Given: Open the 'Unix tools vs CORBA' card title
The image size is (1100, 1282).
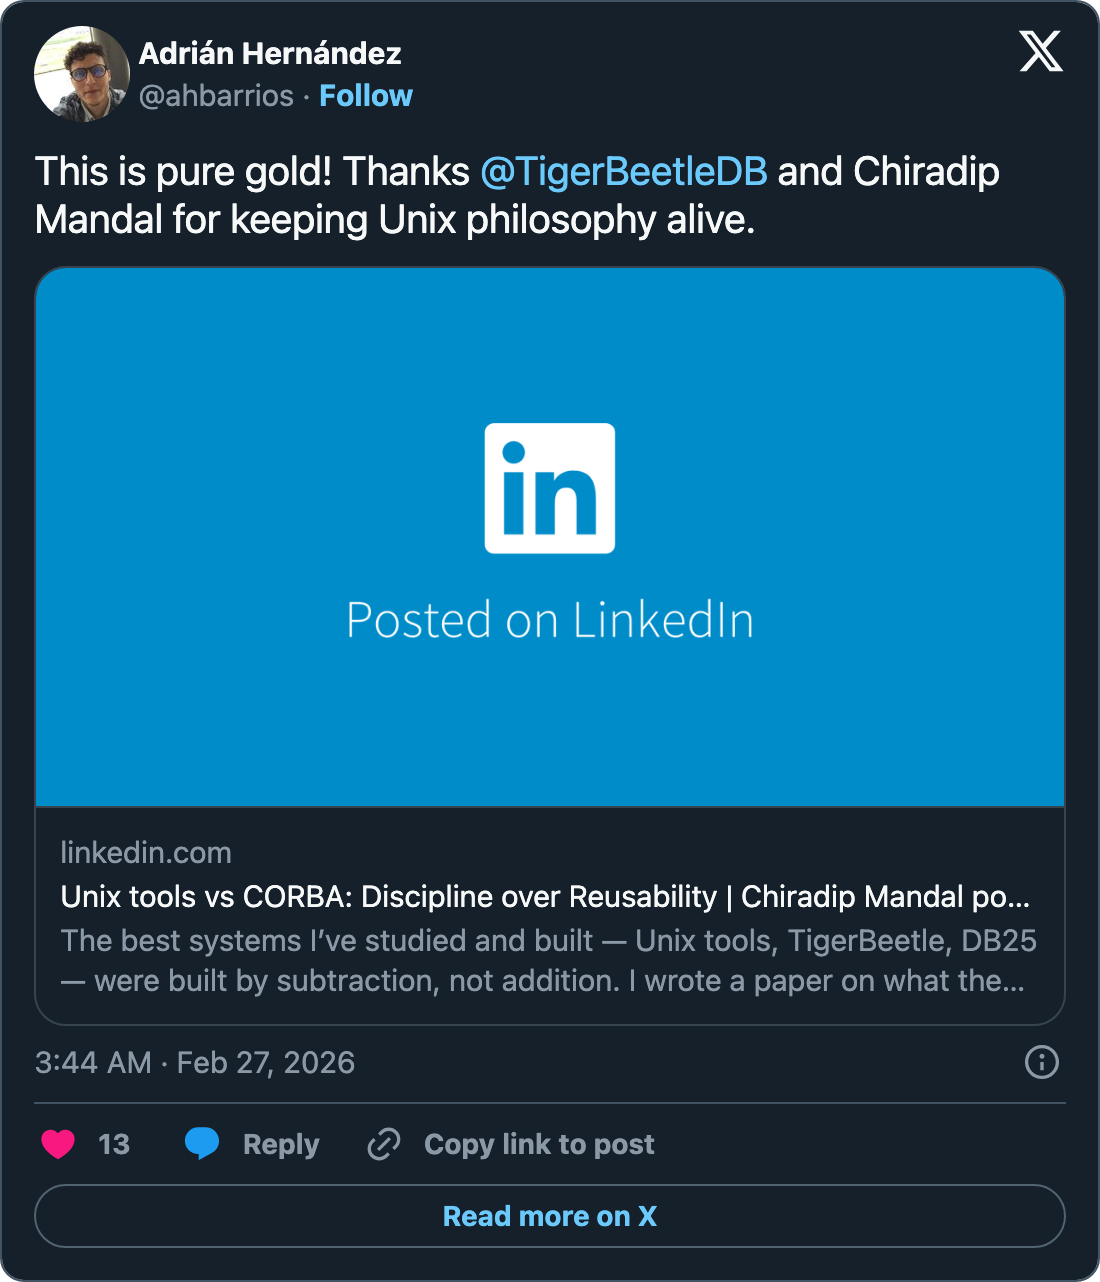Looking at the screenshot, I should pyautogui.click(x=545, y=897).
